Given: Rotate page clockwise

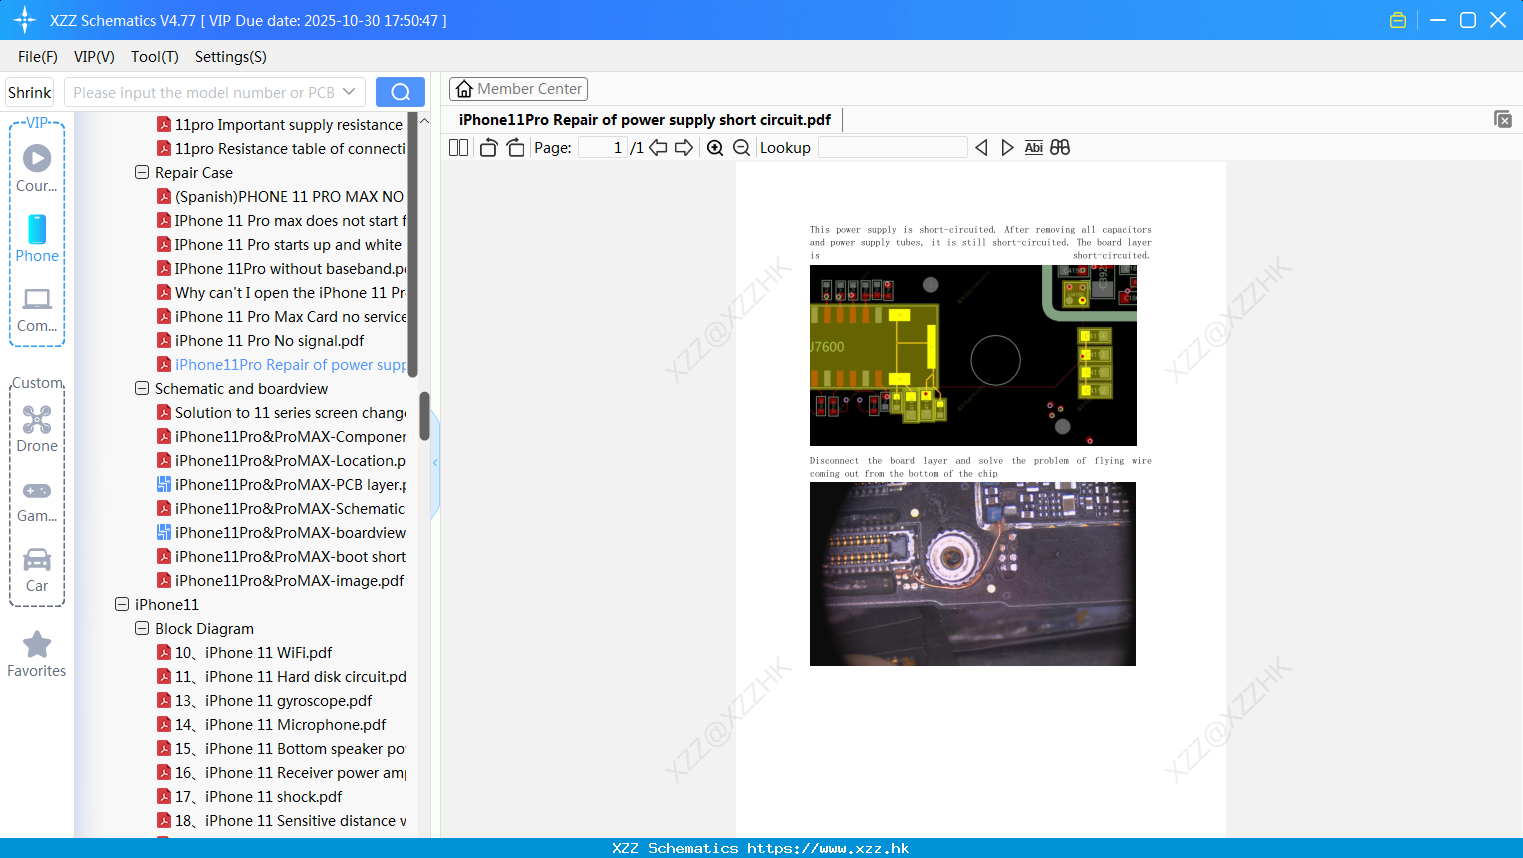Looking at the screenshot, I should coord(515,147).
